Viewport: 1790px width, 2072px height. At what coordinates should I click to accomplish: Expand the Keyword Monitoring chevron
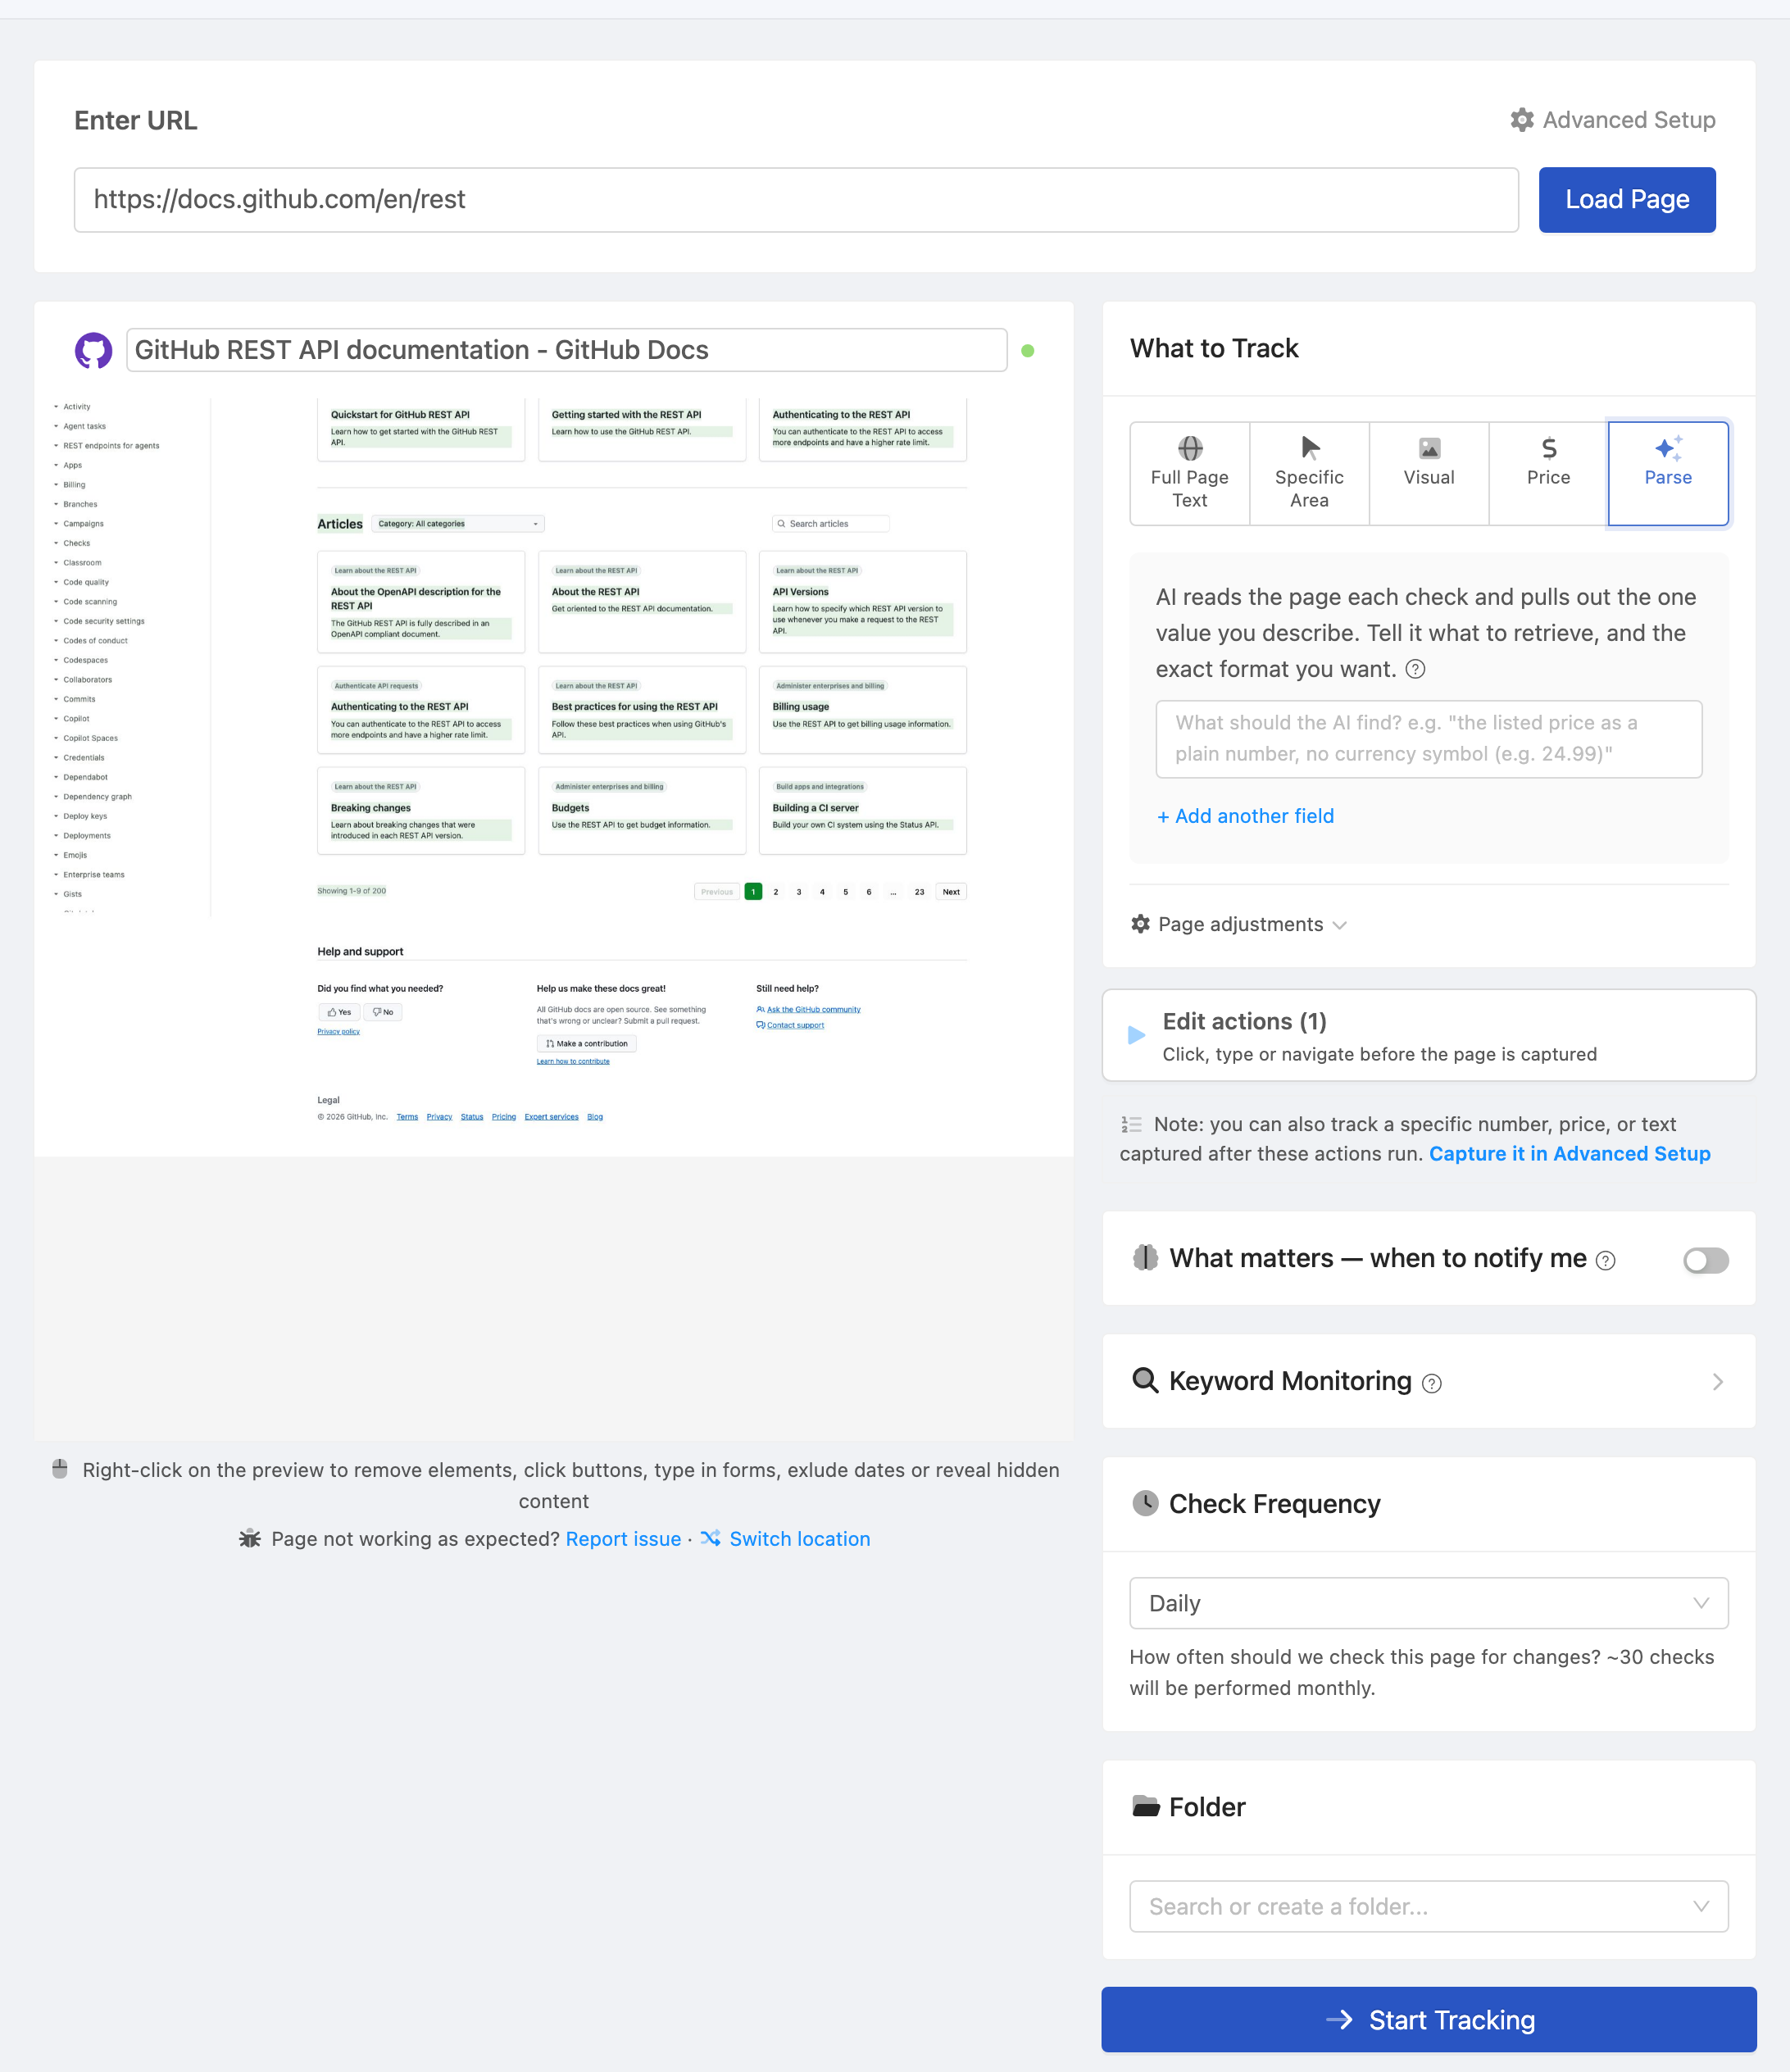pos(1717,1381)
